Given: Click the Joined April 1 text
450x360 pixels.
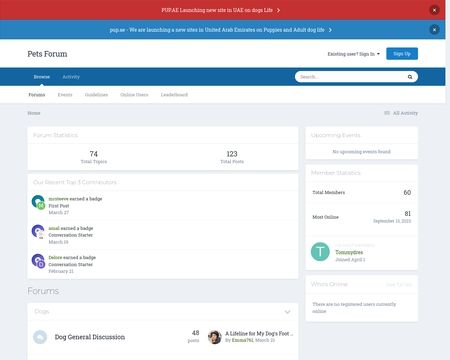Looking at the screenshot, I should click(350, 260).
